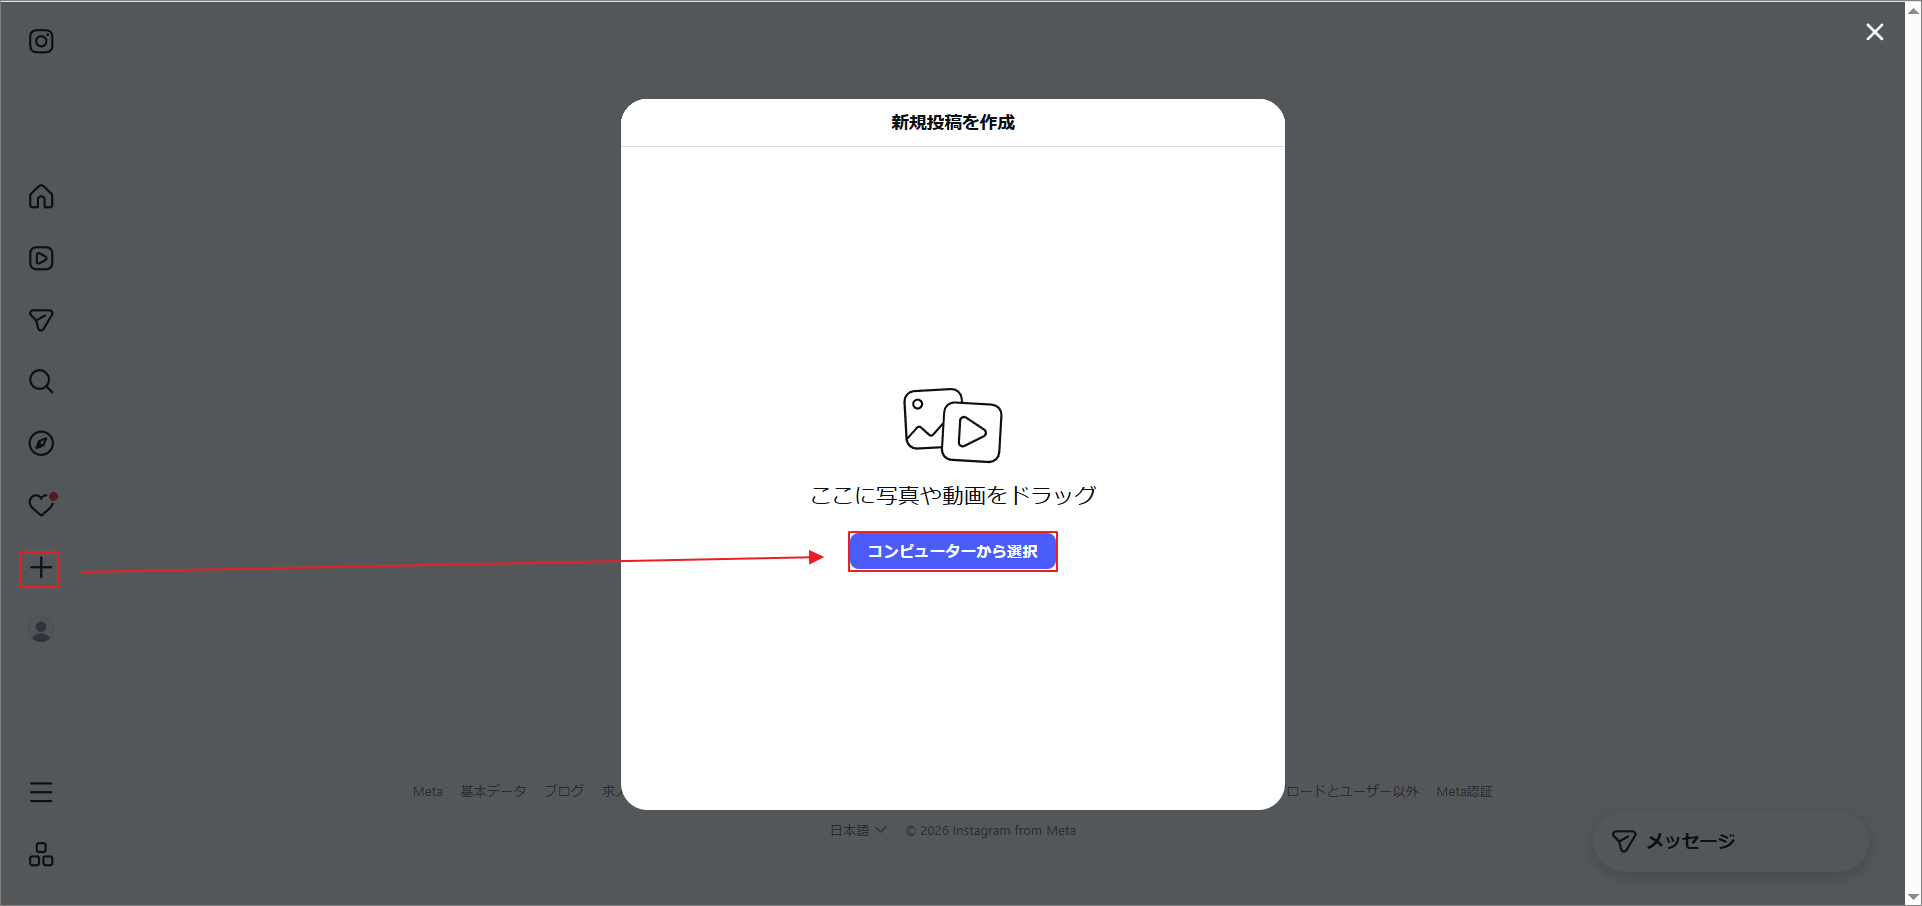
Task: Open the 基本データ footer link
Action: [x=493, y=791]
